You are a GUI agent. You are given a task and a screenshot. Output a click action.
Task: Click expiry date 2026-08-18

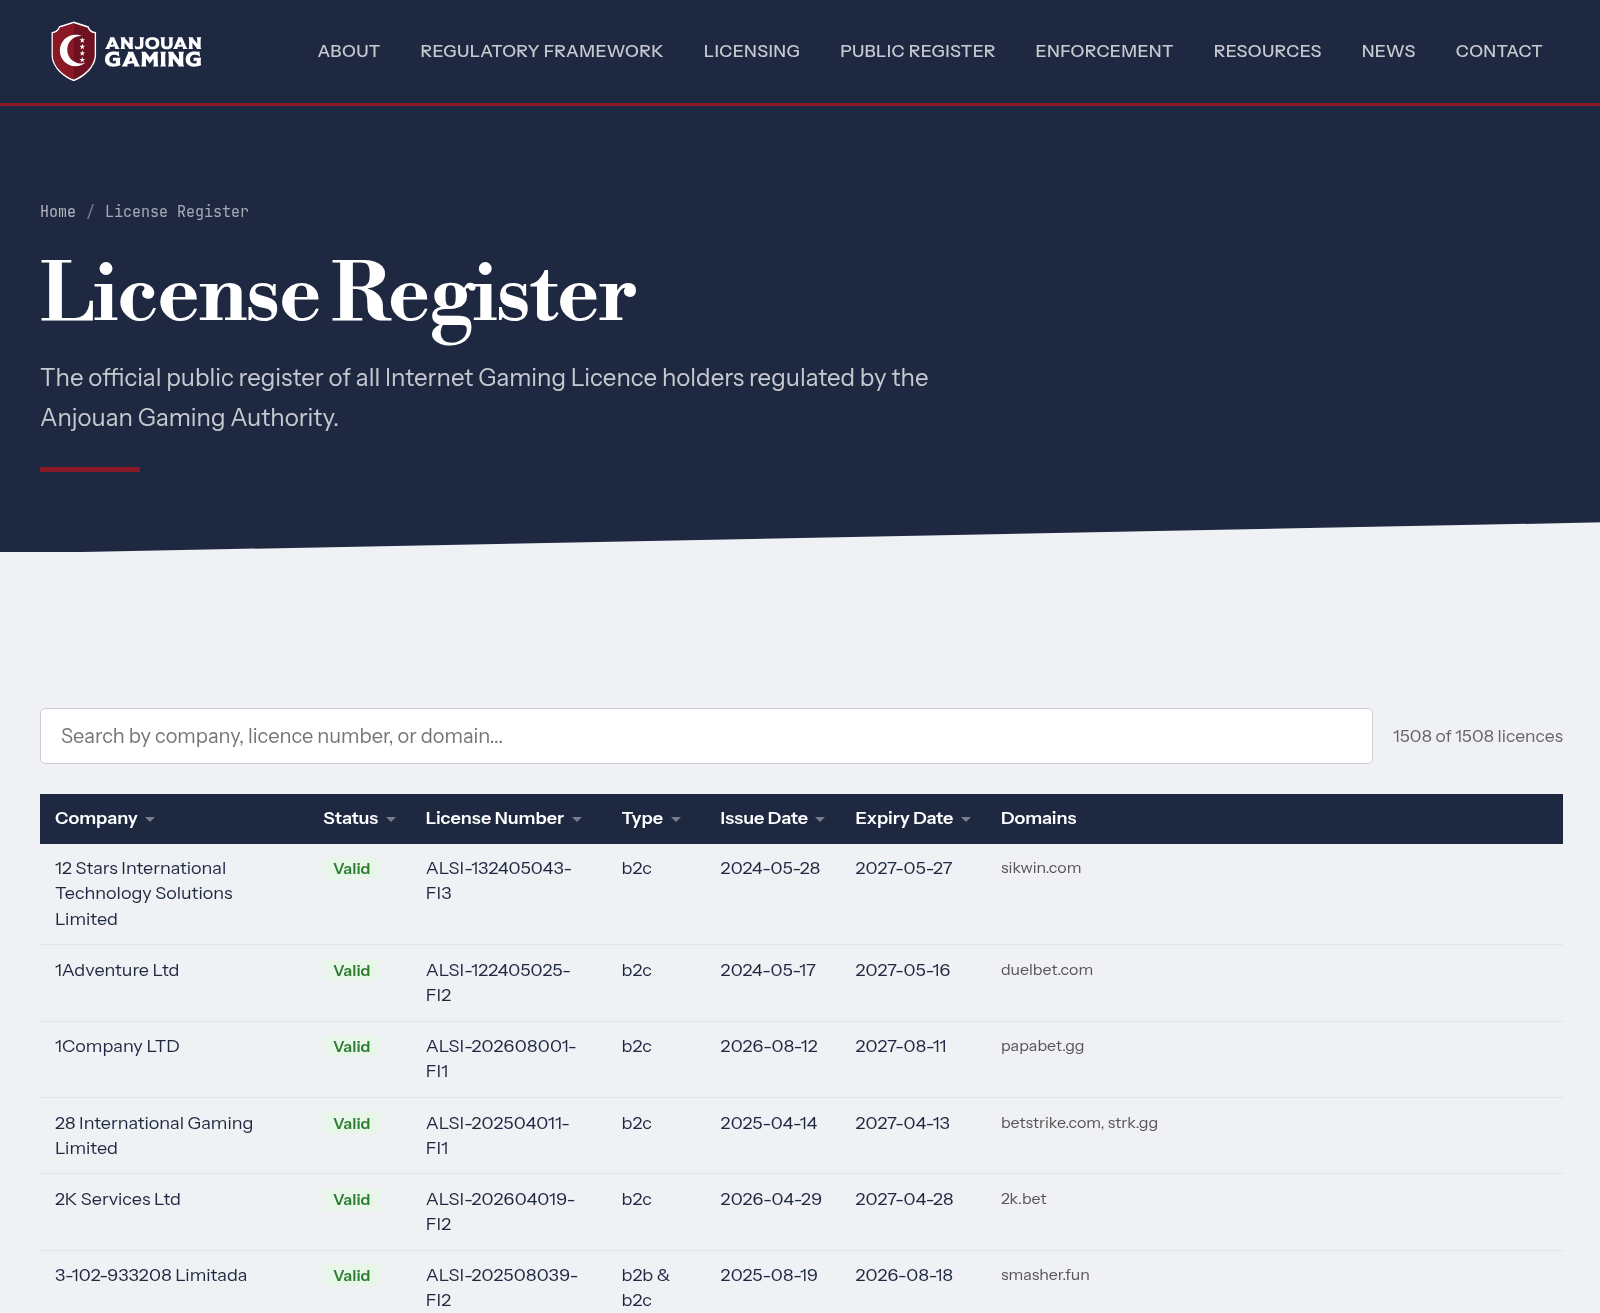coord(904,1275)
